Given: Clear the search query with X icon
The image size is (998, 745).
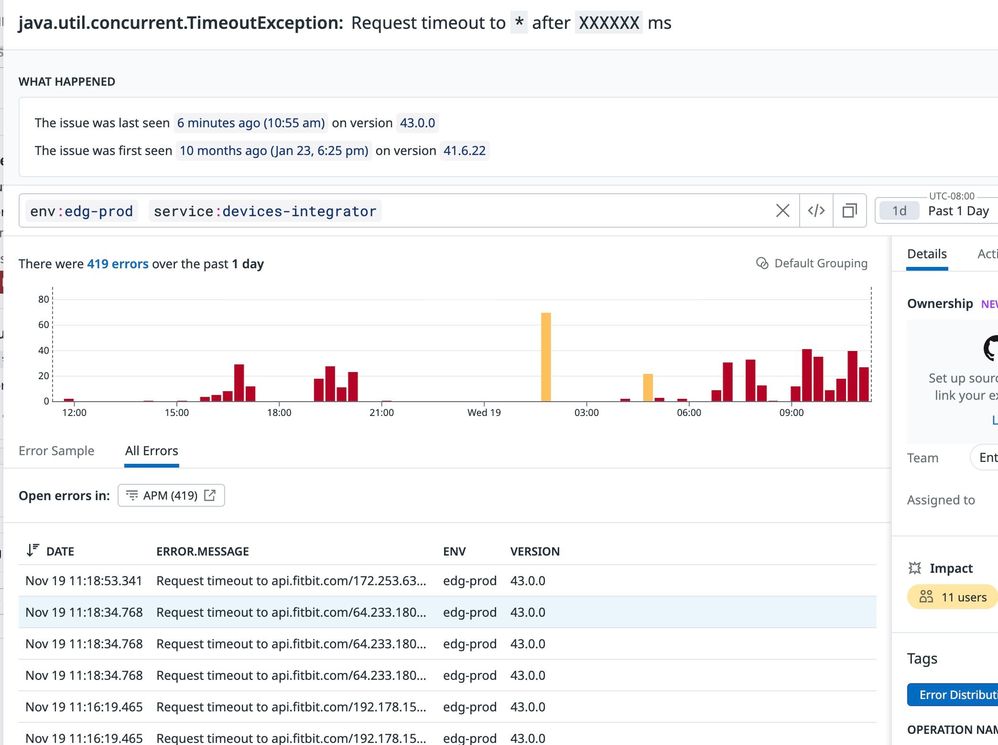Looking at the screenshot, I should pos(783,211).
